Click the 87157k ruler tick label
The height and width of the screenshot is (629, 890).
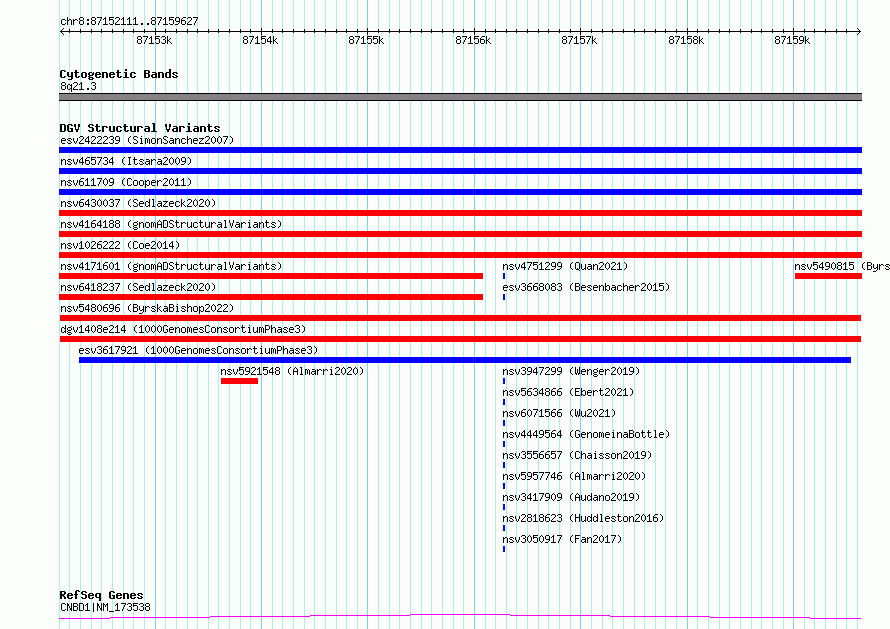point(579,40)
